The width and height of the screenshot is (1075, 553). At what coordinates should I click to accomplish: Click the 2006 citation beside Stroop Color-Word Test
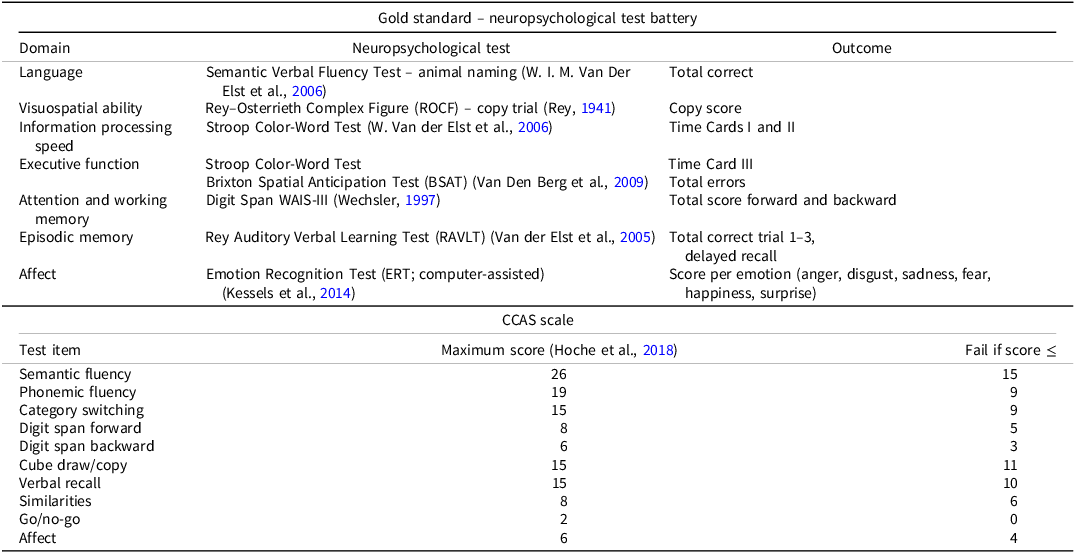coord(535,127)
